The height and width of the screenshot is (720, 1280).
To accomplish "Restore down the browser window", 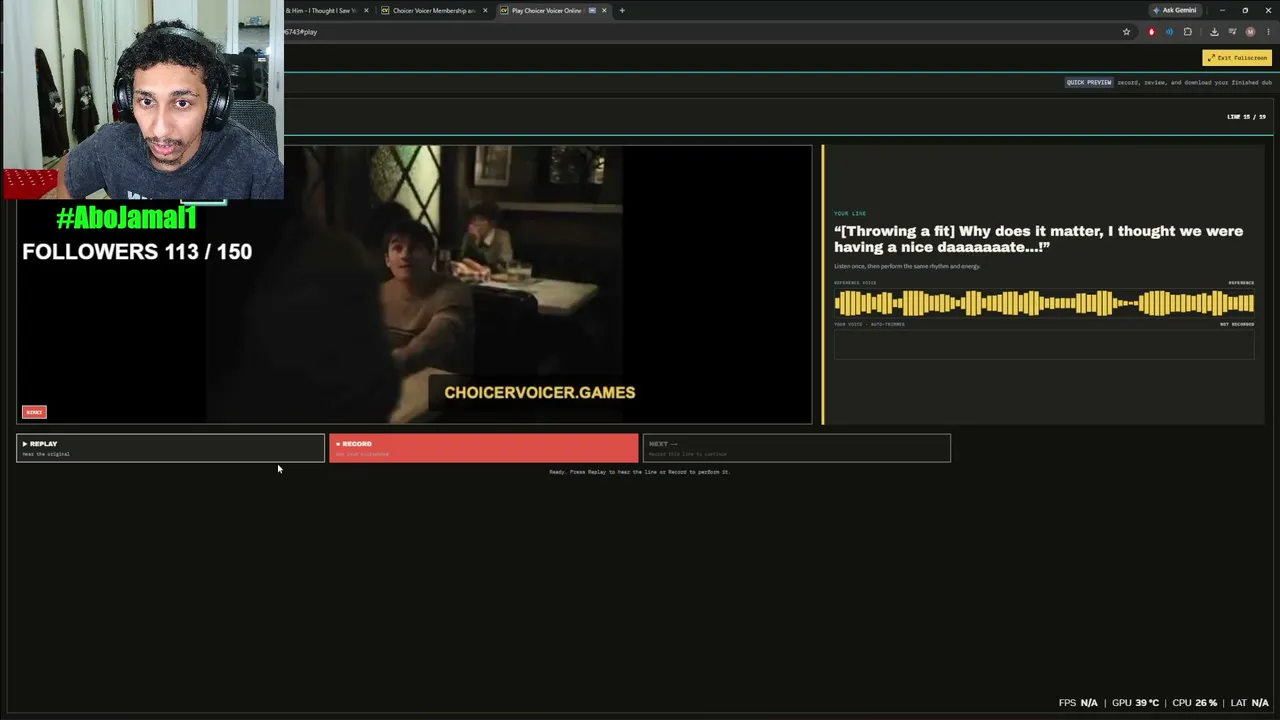I will [1245, 11].
